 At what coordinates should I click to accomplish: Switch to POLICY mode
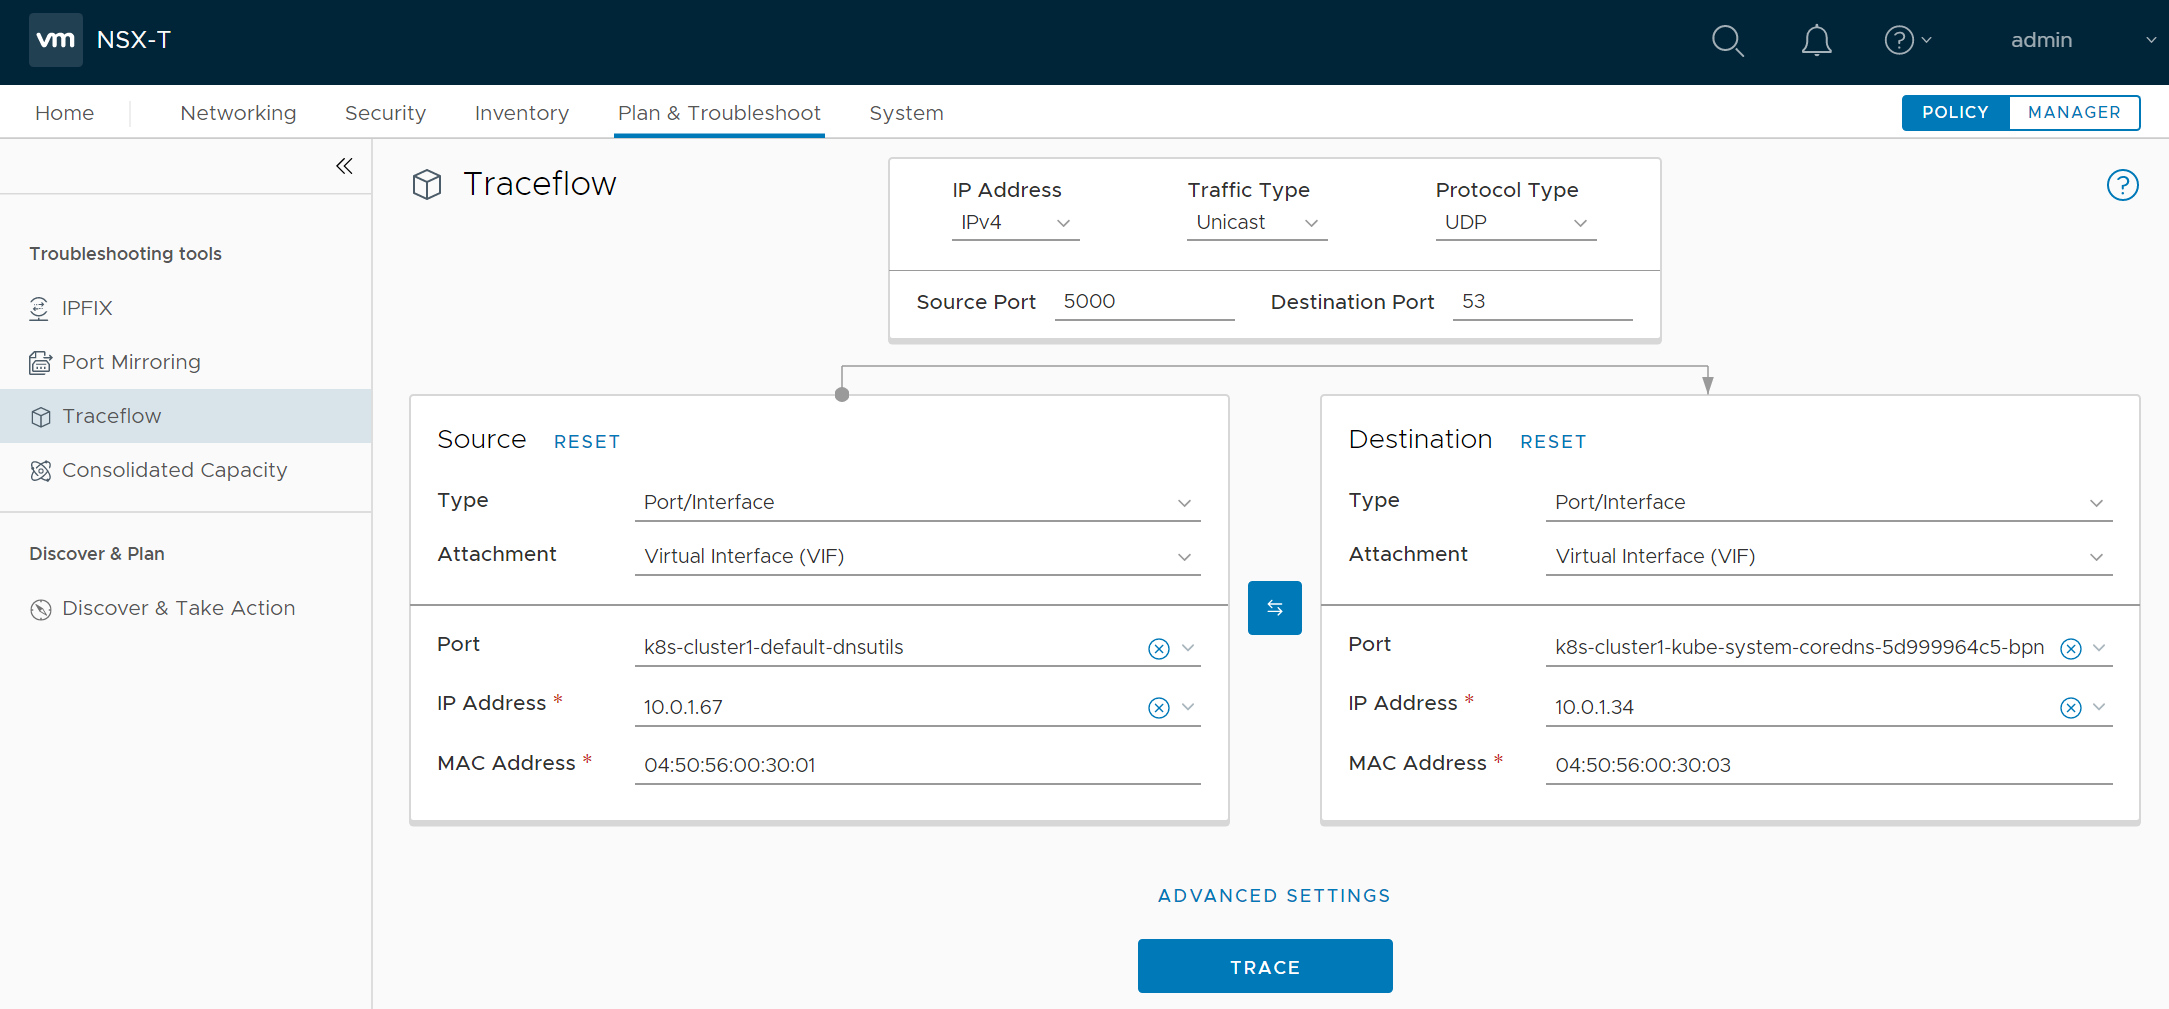pos(1955,113)
